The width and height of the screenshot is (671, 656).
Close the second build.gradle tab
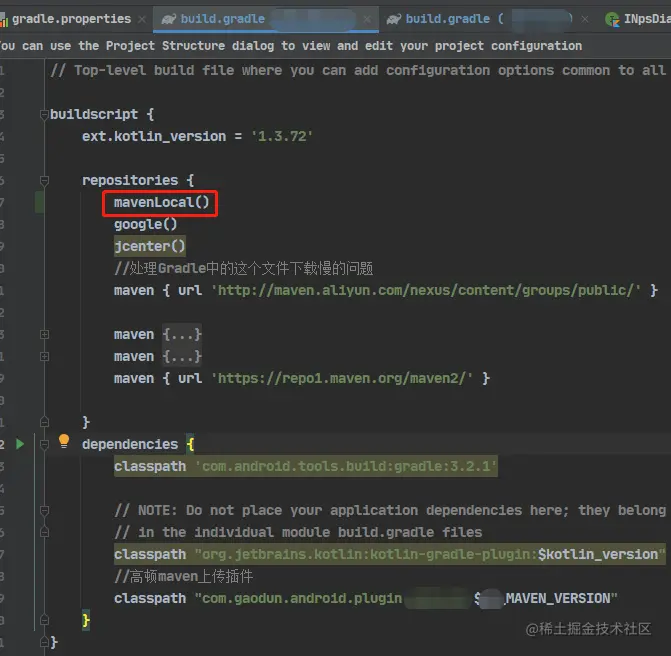[585, 19]
